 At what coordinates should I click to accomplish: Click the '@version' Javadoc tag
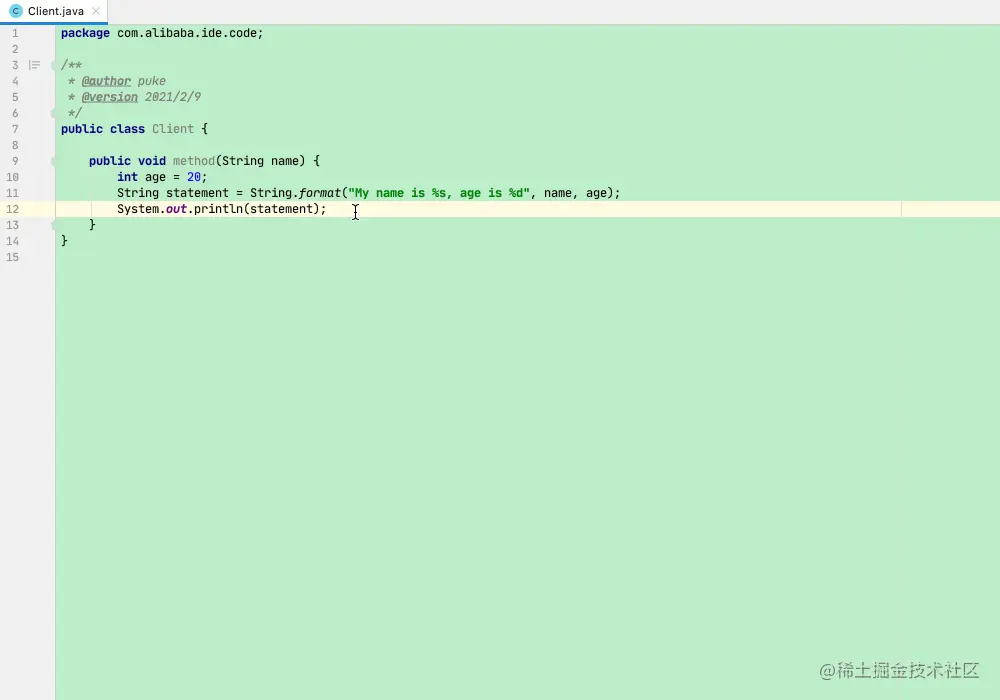(110, 97)
